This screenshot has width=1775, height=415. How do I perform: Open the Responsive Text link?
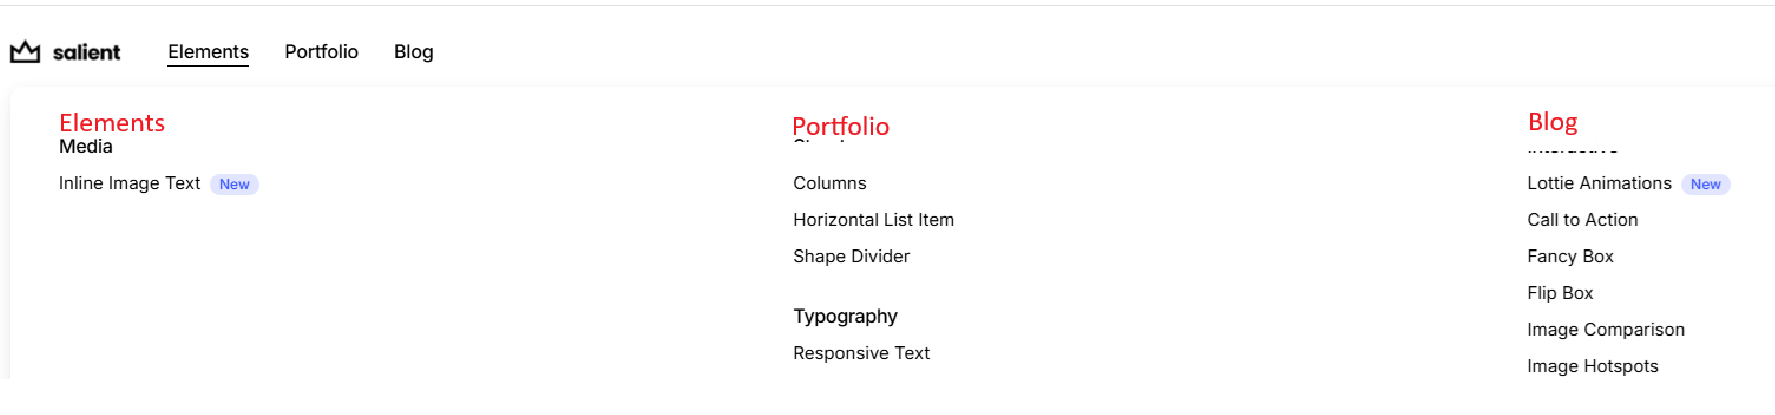[861, 353]
